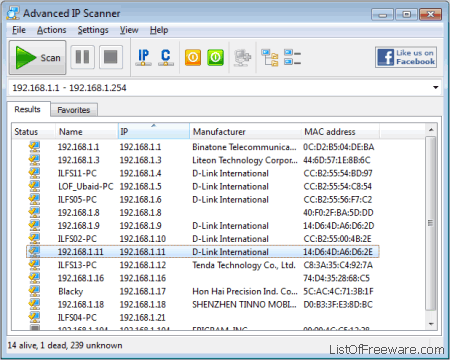Sort by the MAC address column header
Viewport: 450px width, 360px height.
tap(340, 132)
